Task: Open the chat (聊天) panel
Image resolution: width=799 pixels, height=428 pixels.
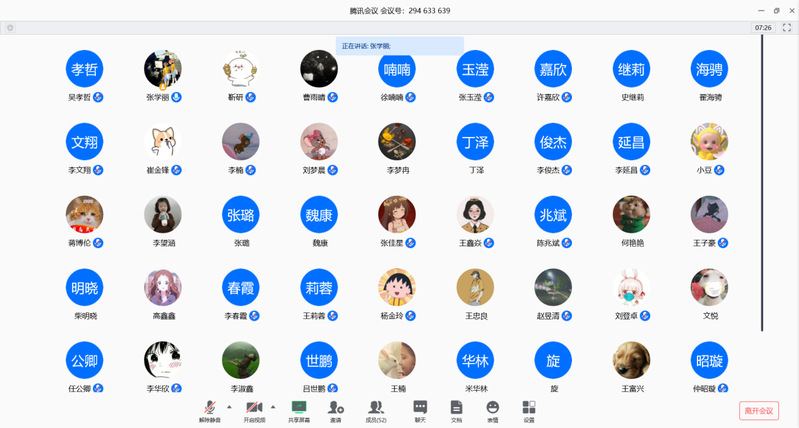Action: (x=420, y=407)
